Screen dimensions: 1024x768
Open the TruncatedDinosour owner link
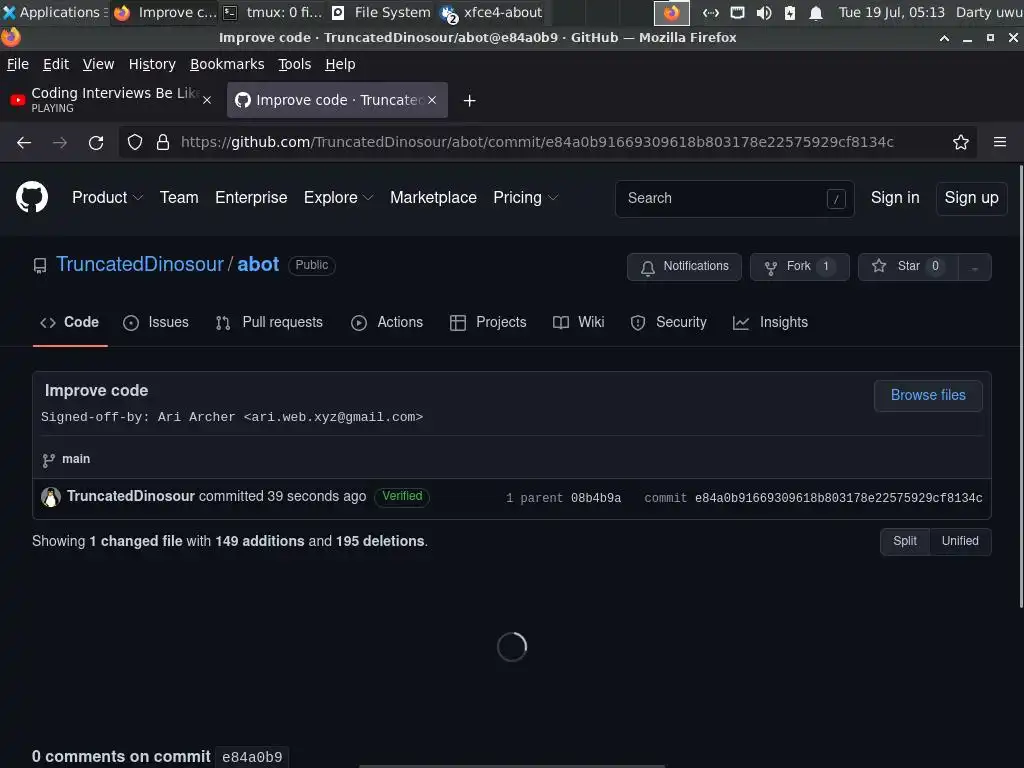(140, 264)
